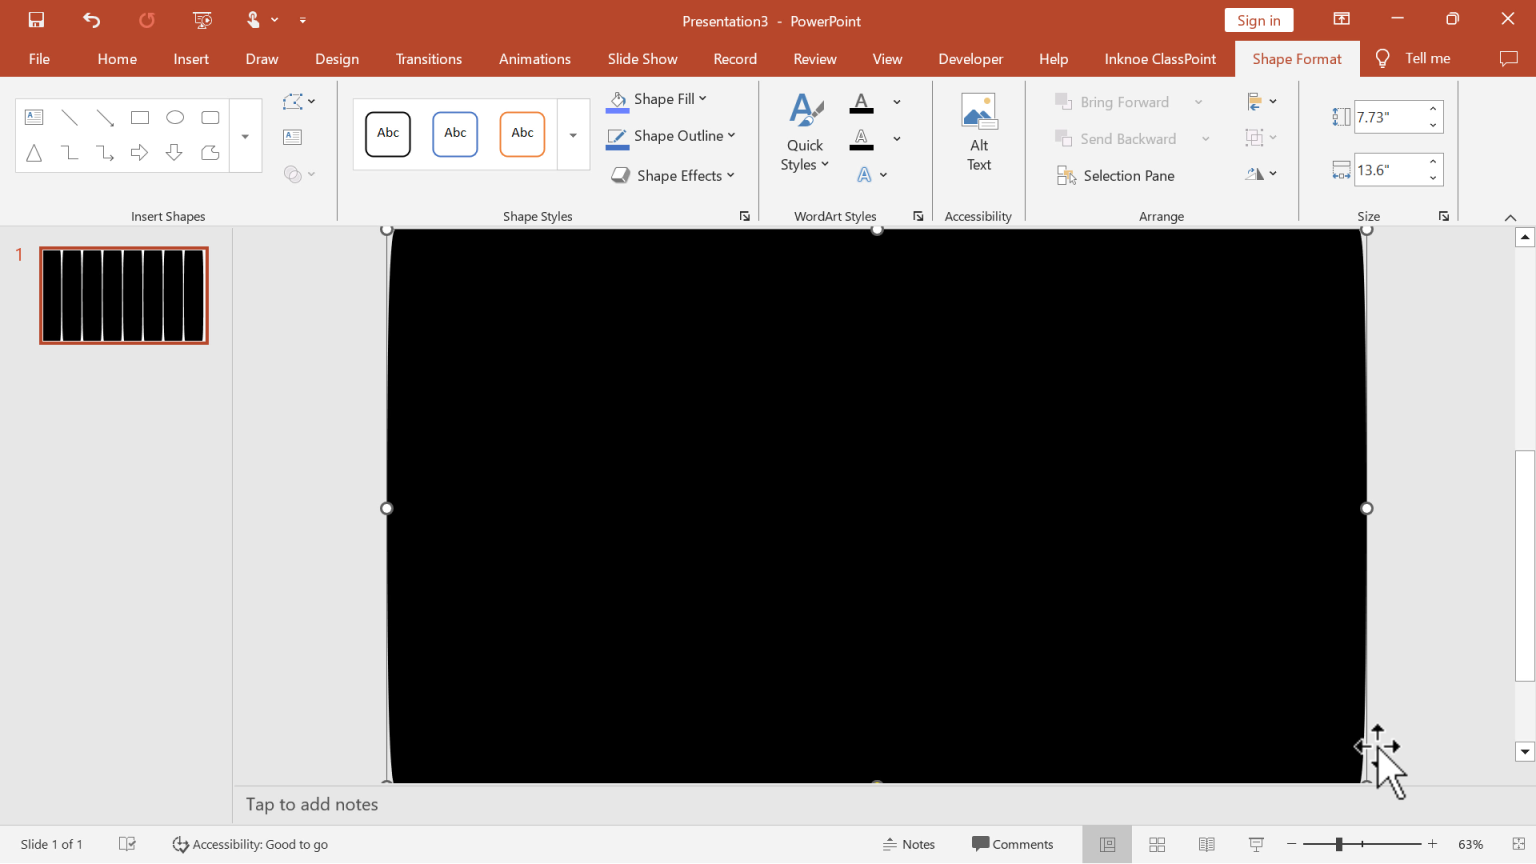Viewport: 1536px width, 864px height.
Task: Insert a Text Box from Insert Shapes
Action: pos(34,117)
